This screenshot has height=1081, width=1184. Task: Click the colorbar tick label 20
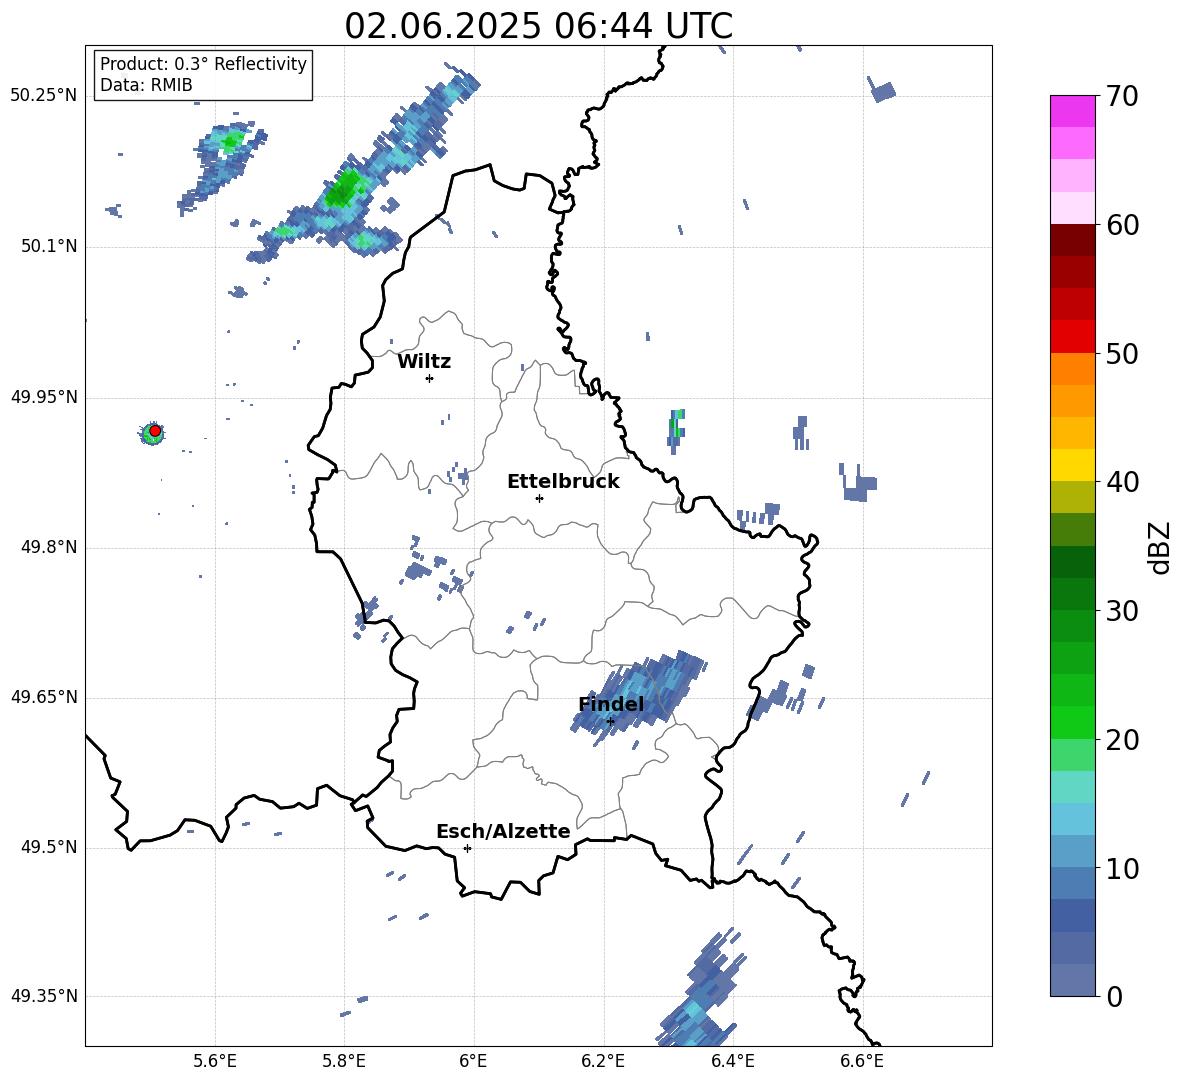point(1122,740)
